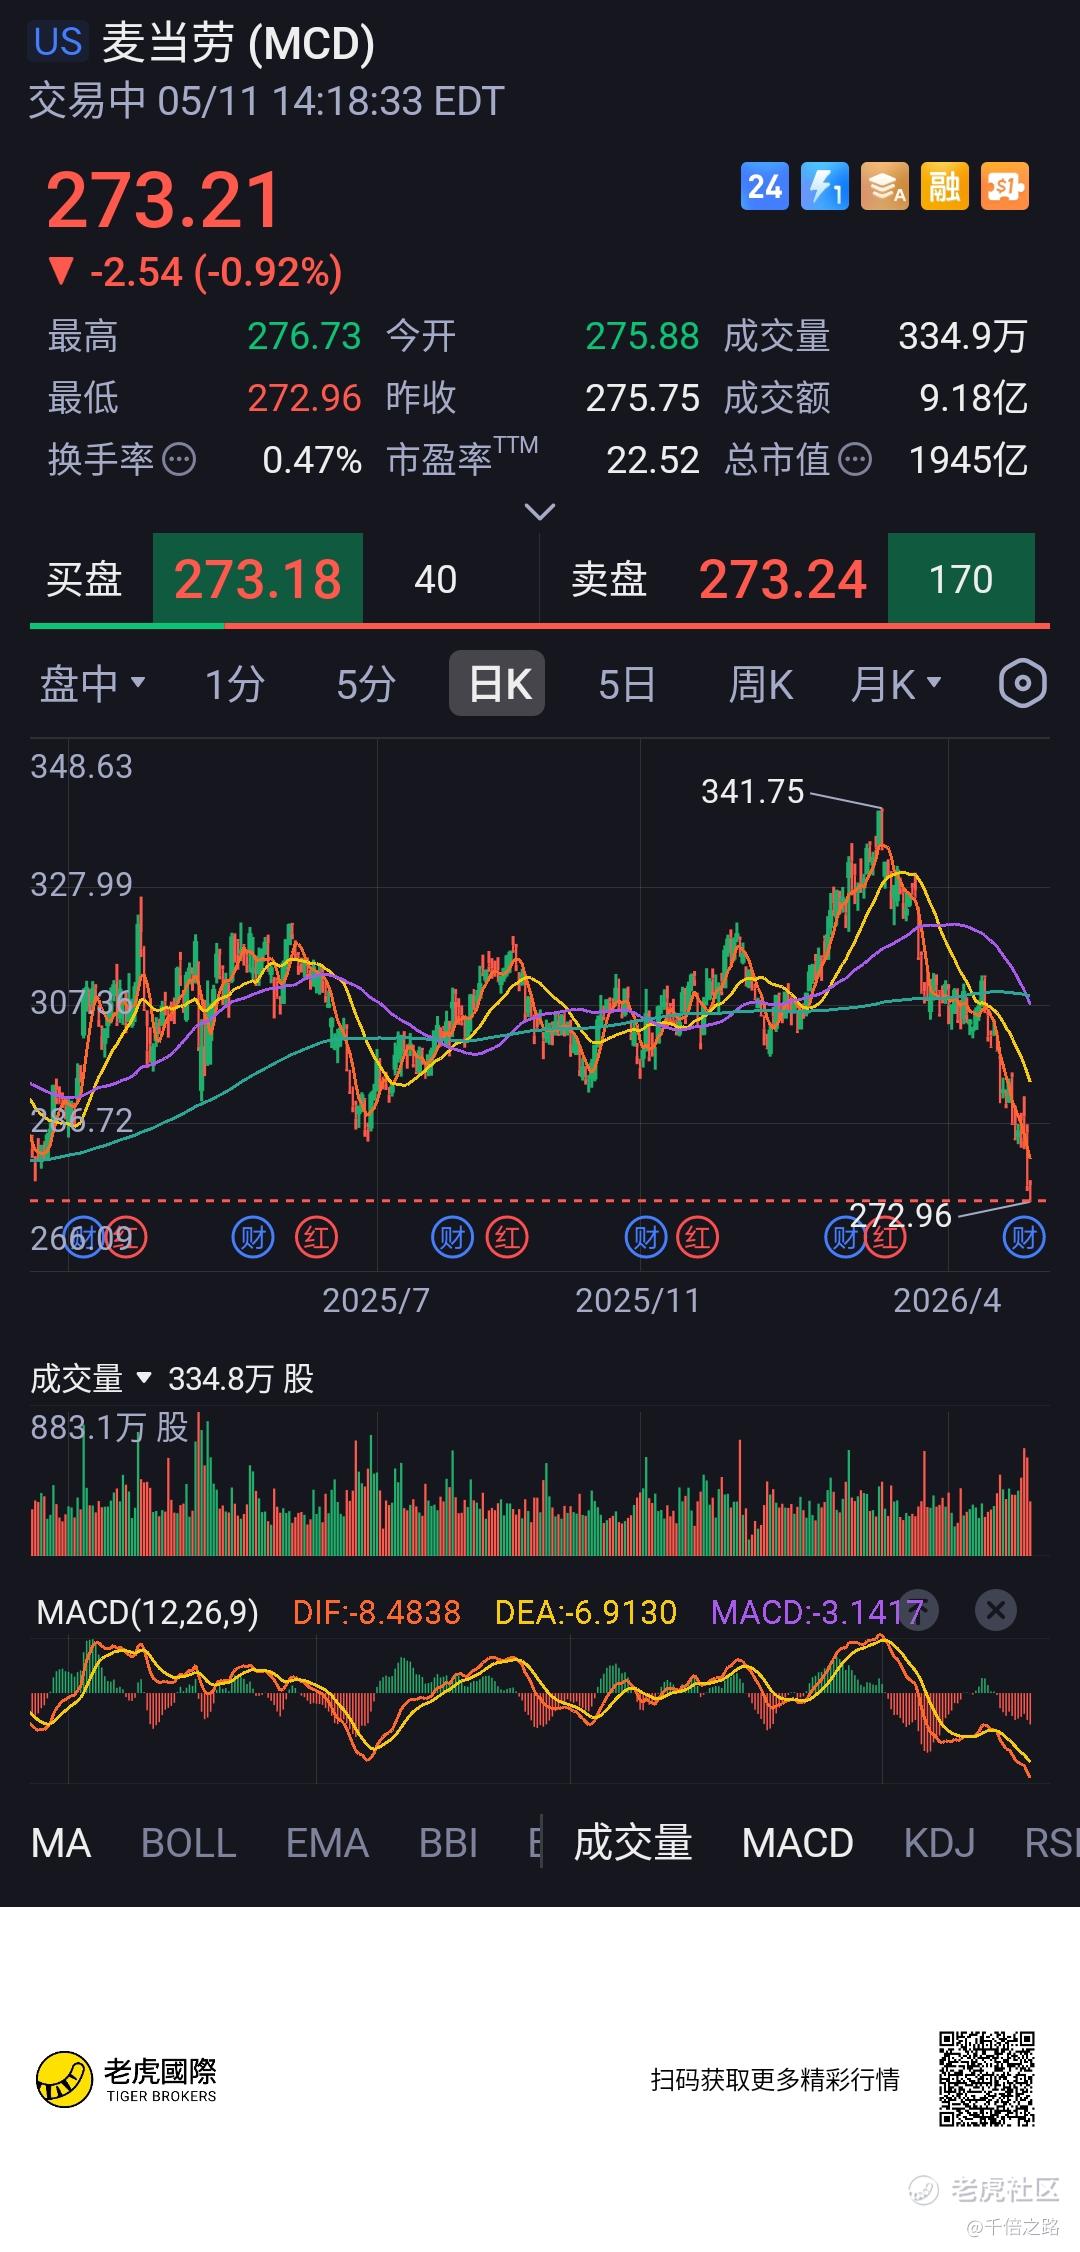This screenshot has height=2252, width=1080.
Task: Toggle the BOLL main-chart indicator
Action: click(188, 1843)
